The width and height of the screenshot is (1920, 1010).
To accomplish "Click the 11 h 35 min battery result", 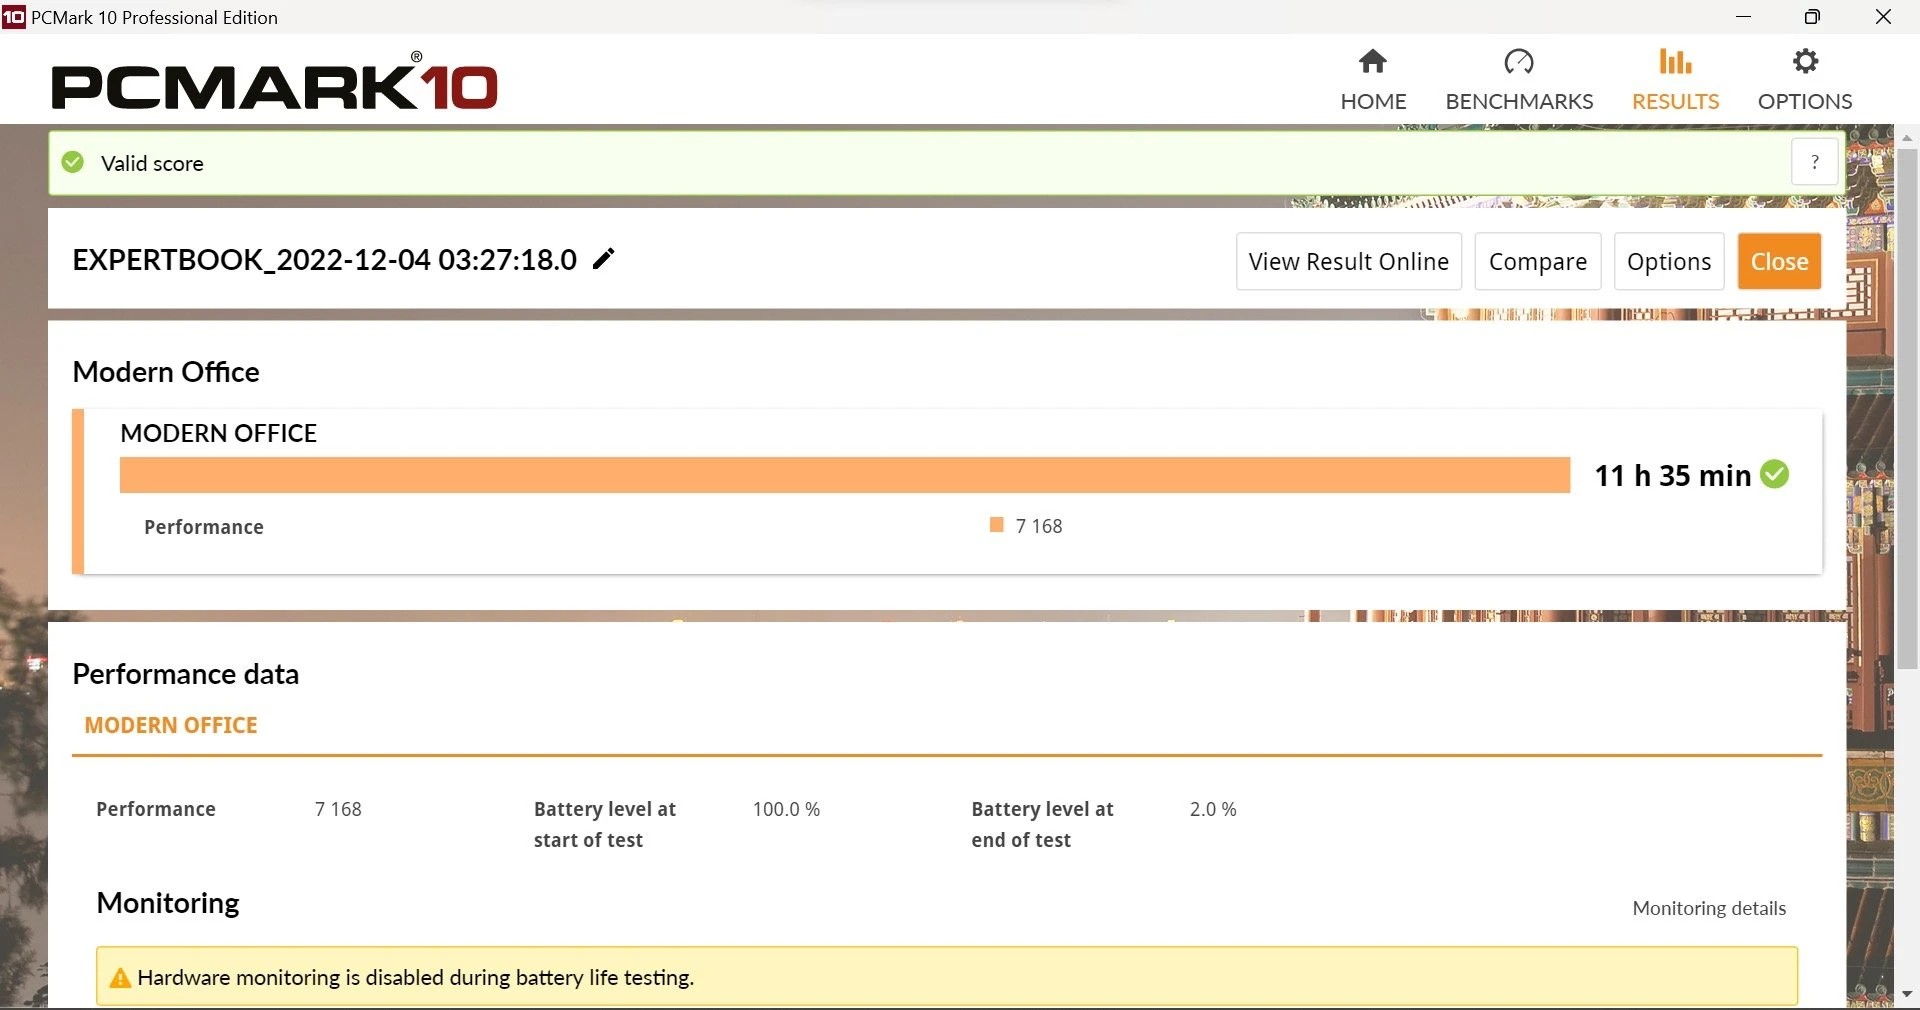I will pos(1673,475).
